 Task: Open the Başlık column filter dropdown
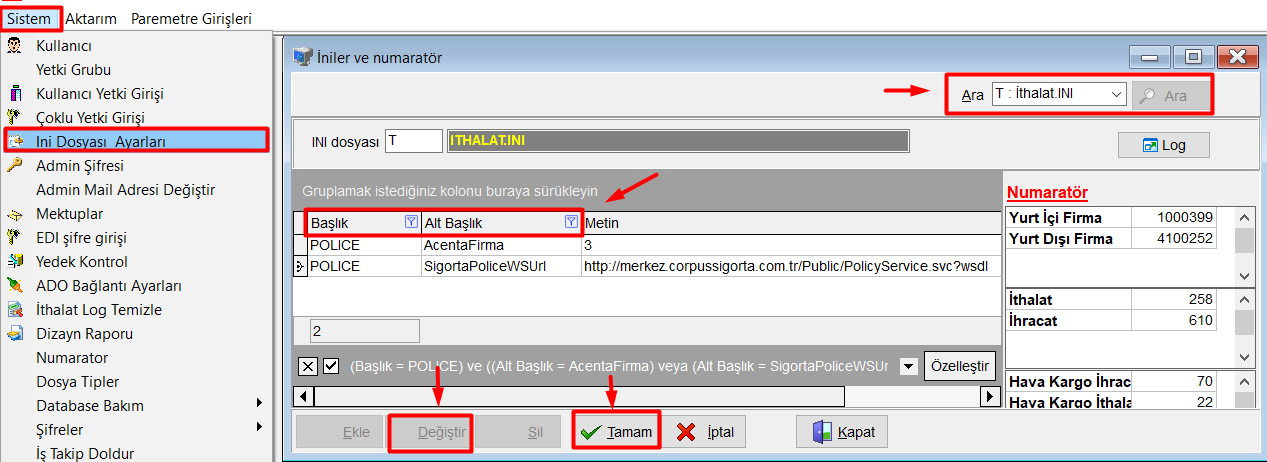tap(410, 222)
